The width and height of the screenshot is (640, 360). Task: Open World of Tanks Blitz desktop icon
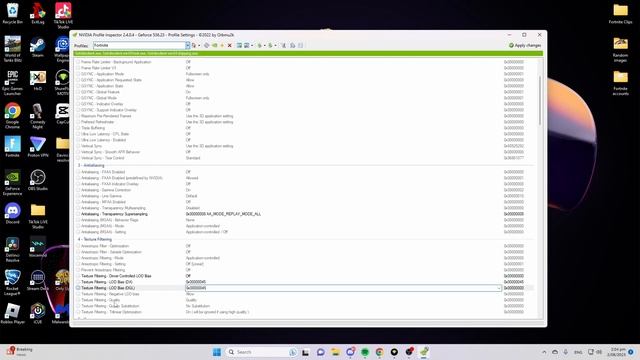coord(13,49)
